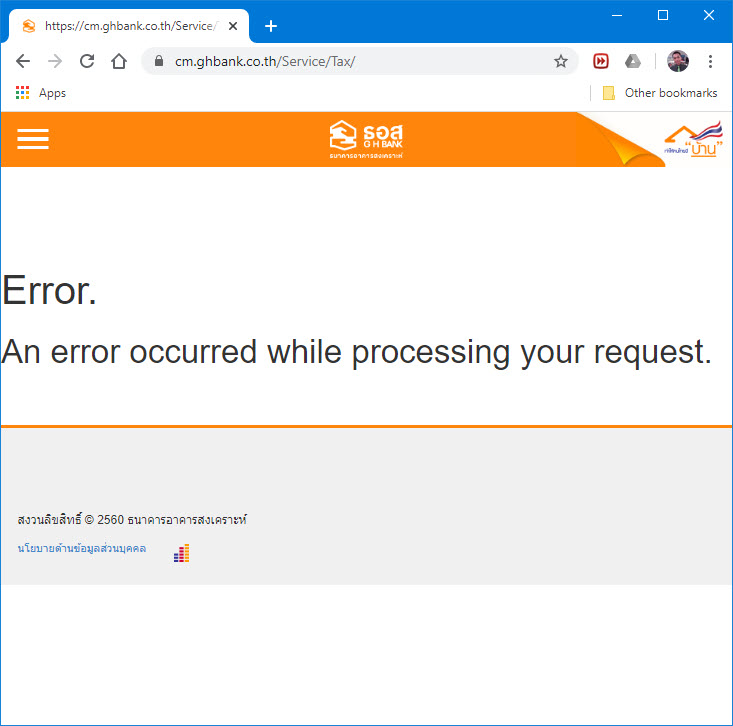Open a new browser tab

pos(271,26)
